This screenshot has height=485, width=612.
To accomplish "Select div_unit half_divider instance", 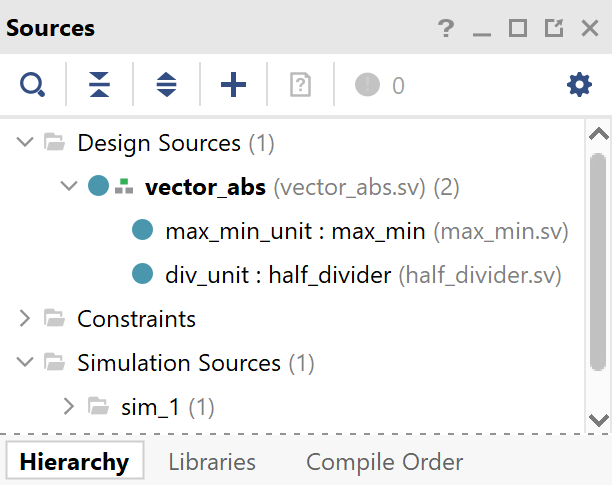I will [x=277, y=274].
